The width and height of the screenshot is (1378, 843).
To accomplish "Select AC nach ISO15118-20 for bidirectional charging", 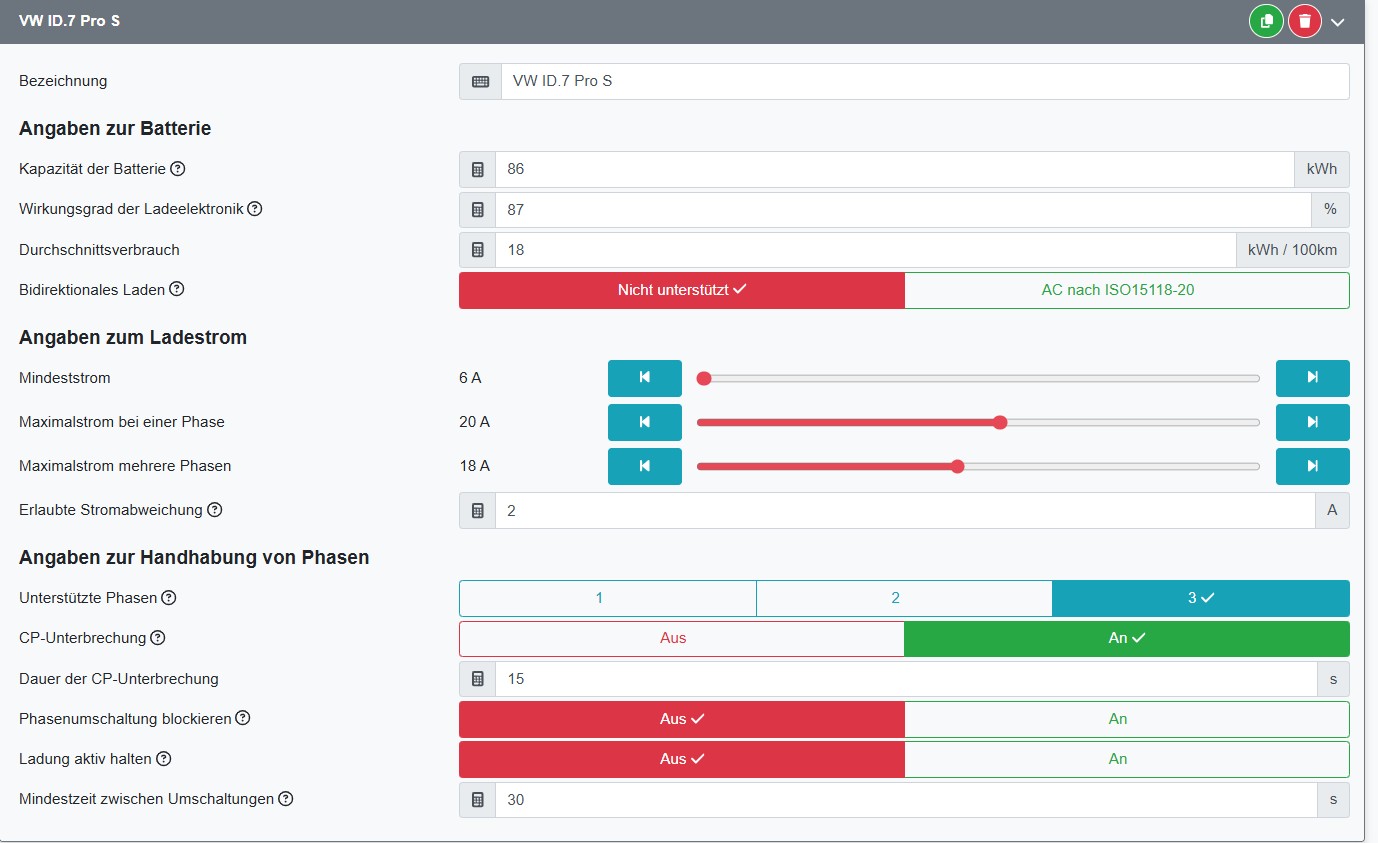I will 1126,290.
